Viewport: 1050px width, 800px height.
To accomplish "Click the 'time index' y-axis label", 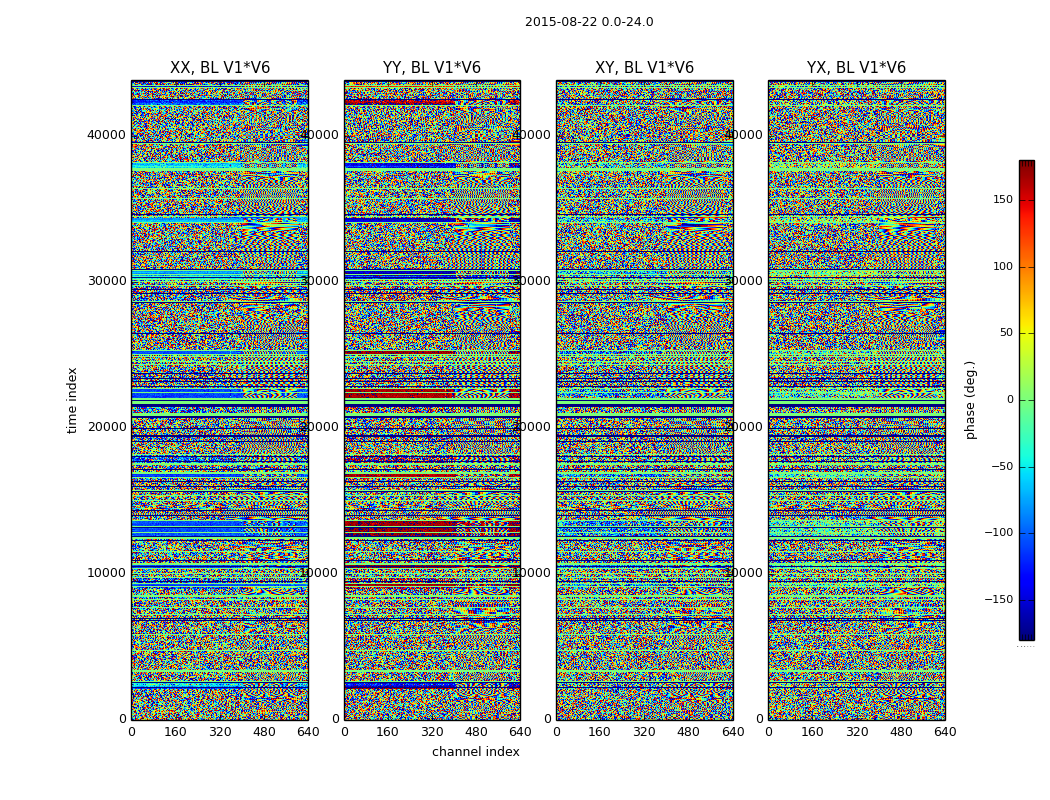I will 72,400.
